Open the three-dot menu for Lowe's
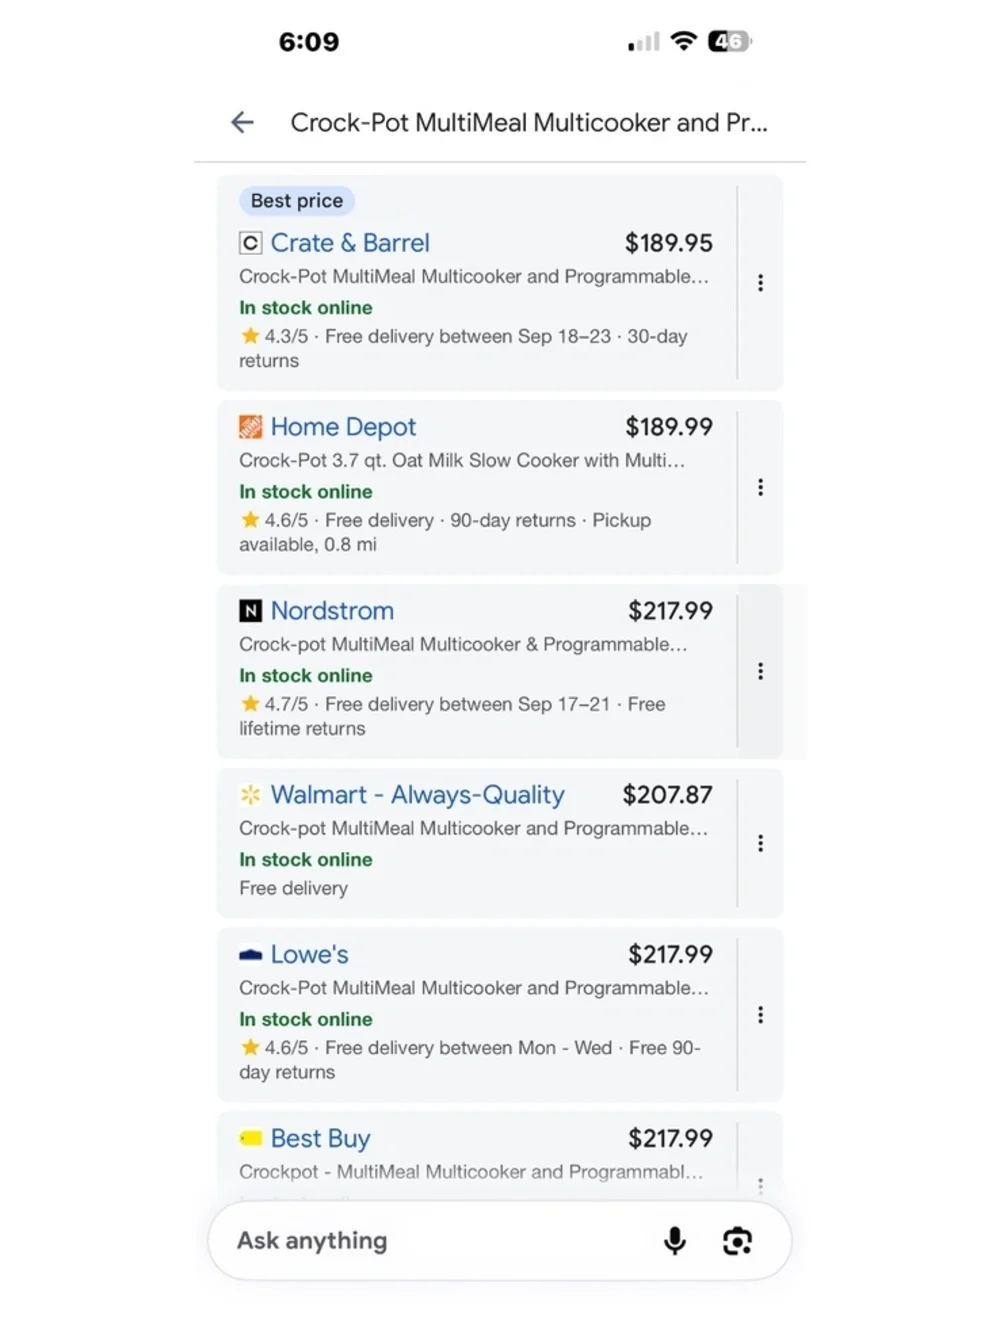 coord(761,1015)
